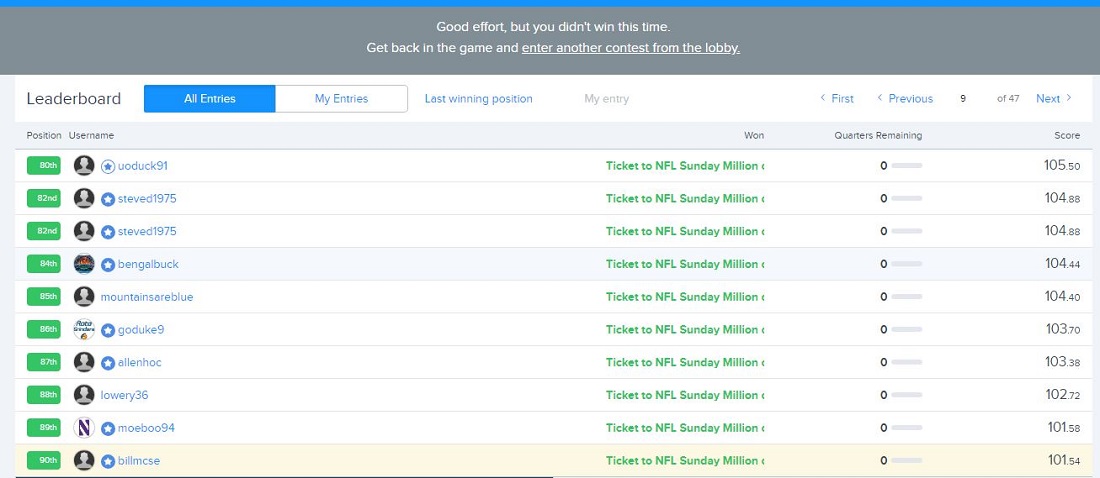1100x478 pixels.
Task: Click the My entry link
Action: [606, 99]
